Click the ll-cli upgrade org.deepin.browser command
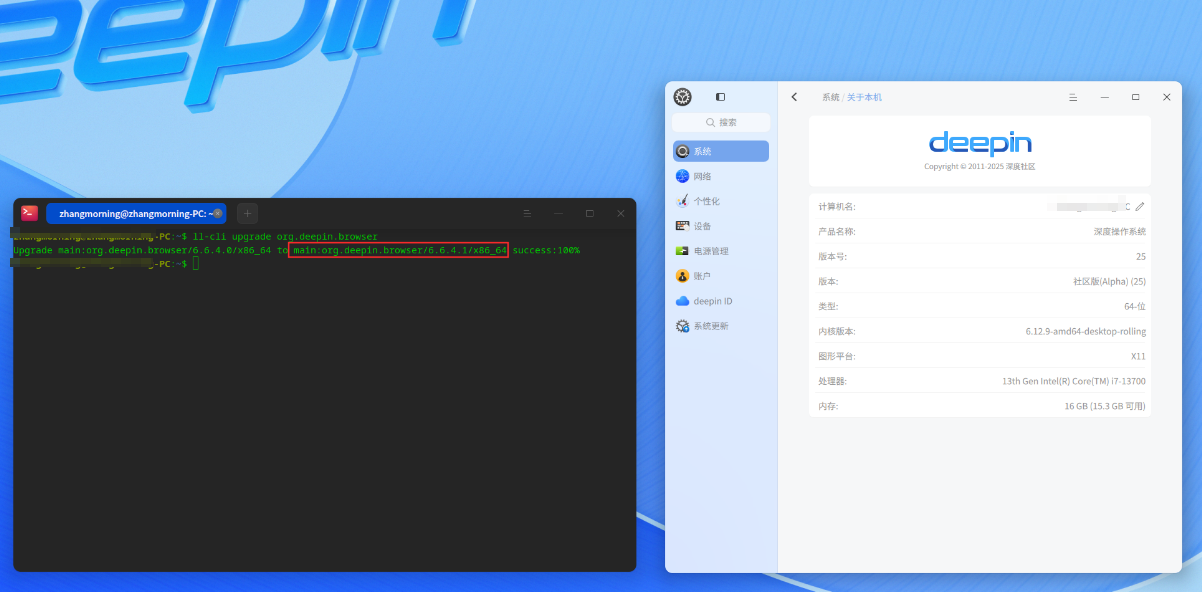 (285, 237)
